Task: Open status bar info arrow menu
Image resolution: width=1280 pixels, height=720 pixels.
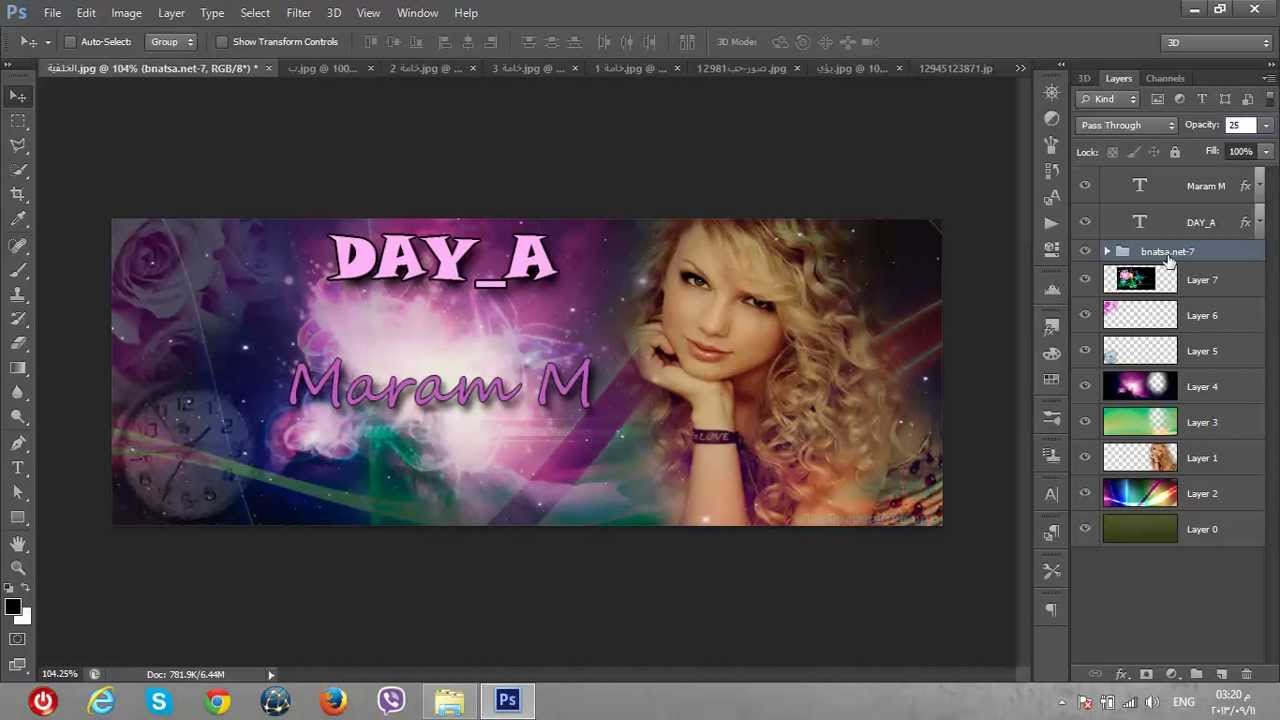Action: (x=271, y=675)
